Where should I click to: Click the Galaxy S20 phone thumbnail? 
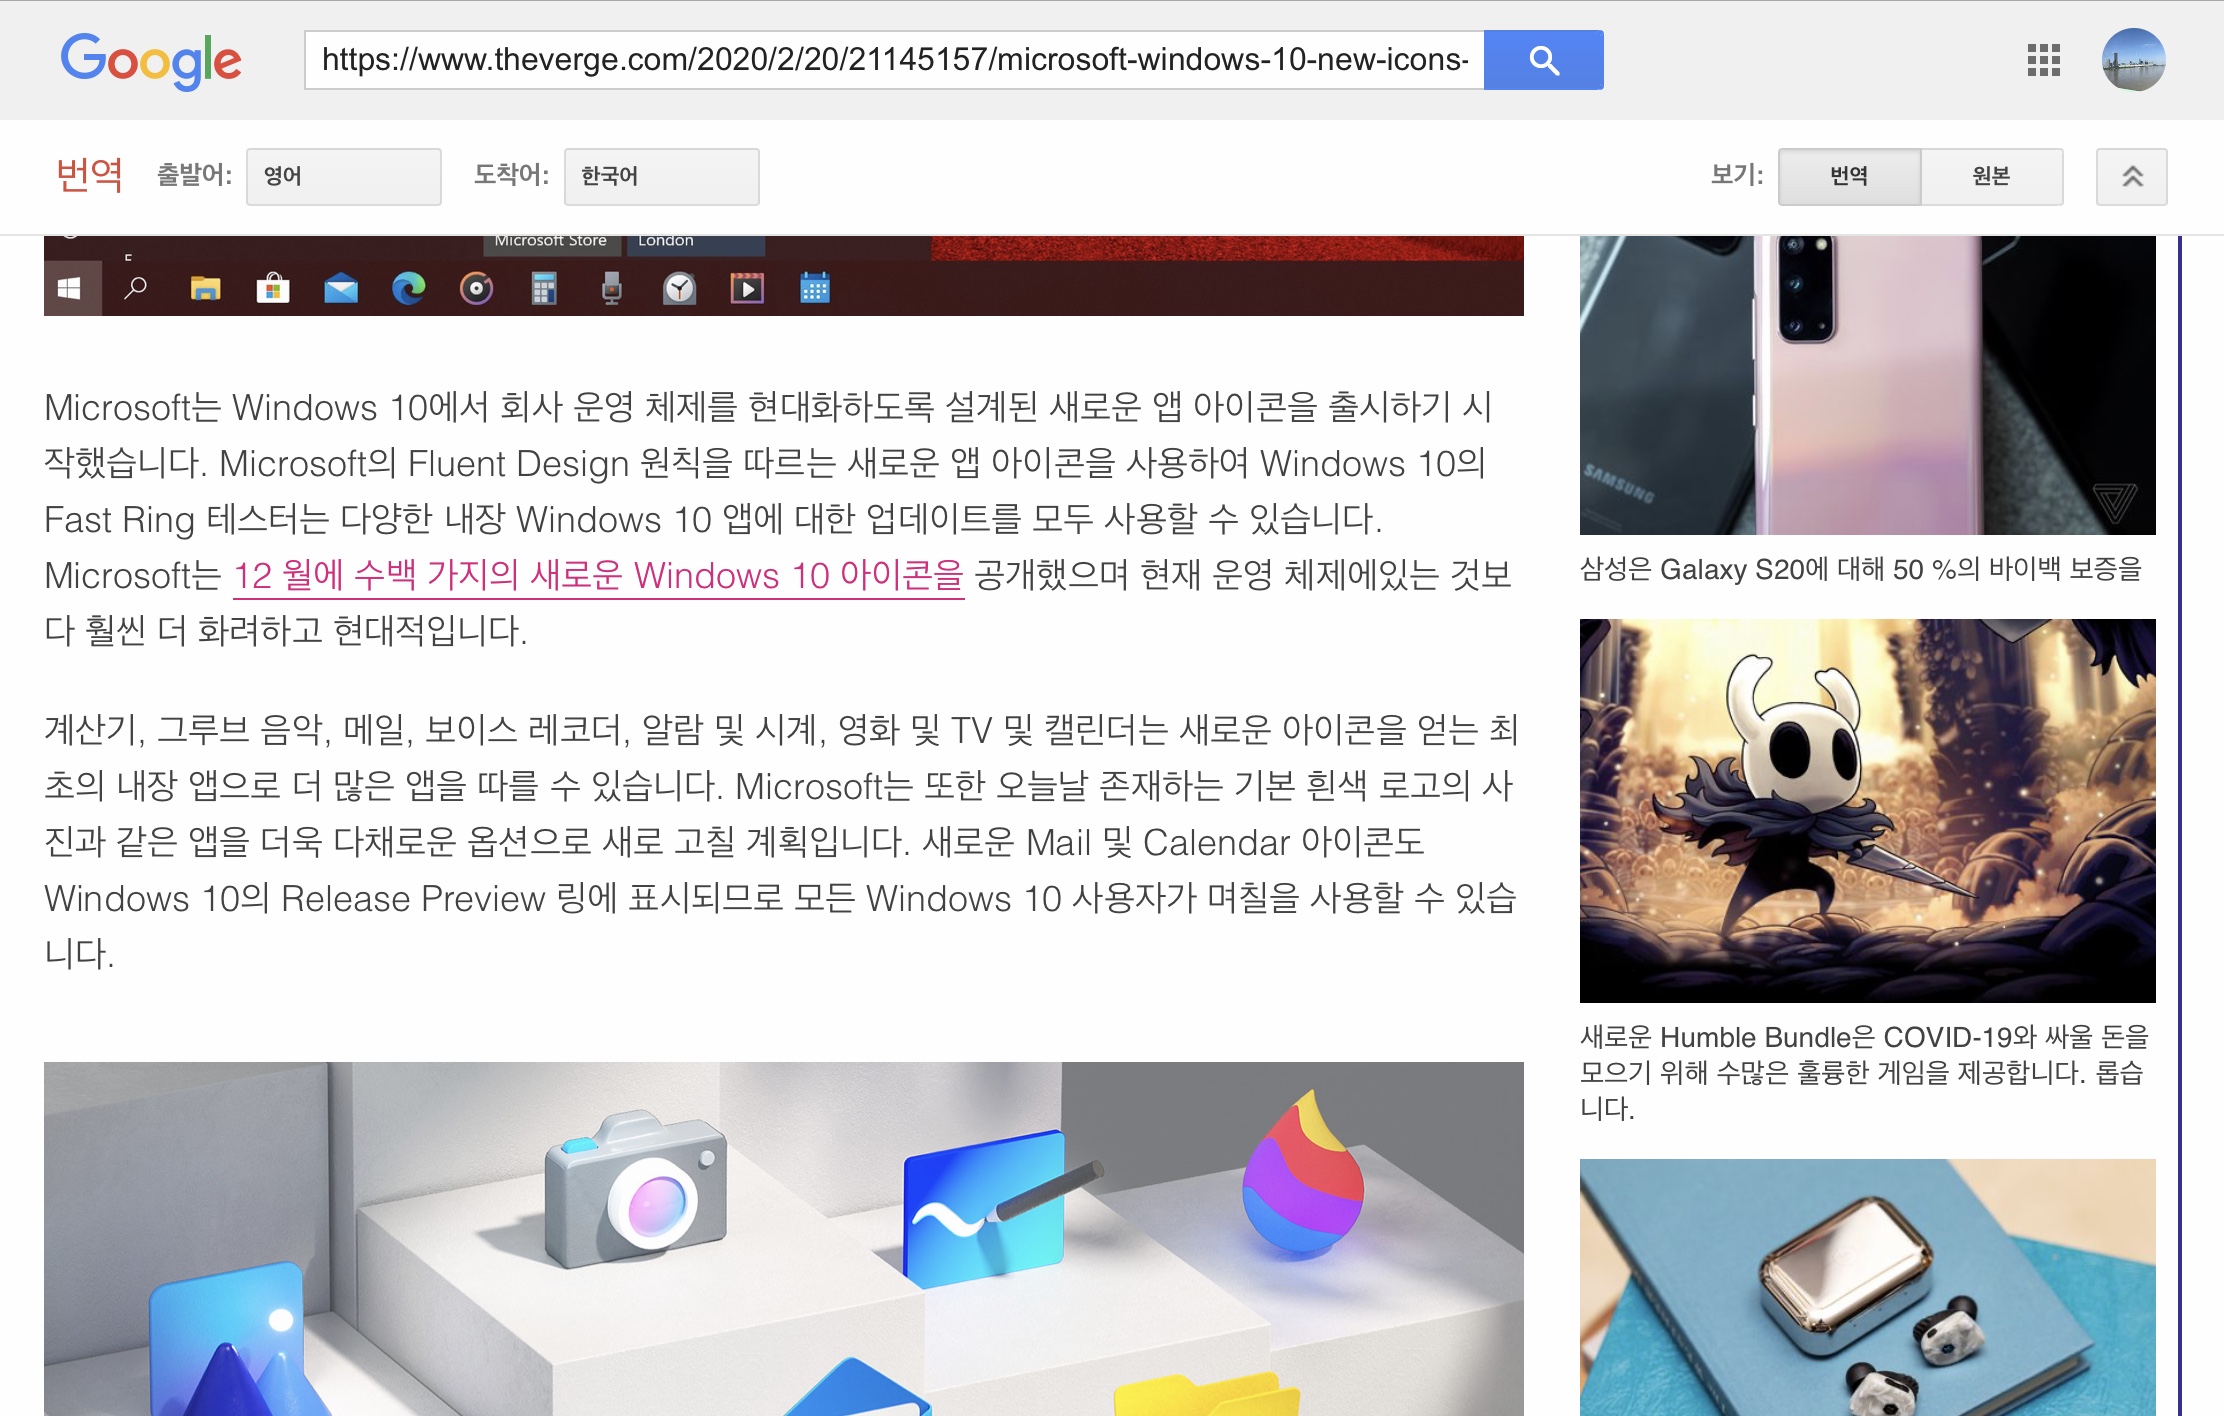coord(1867,385)
